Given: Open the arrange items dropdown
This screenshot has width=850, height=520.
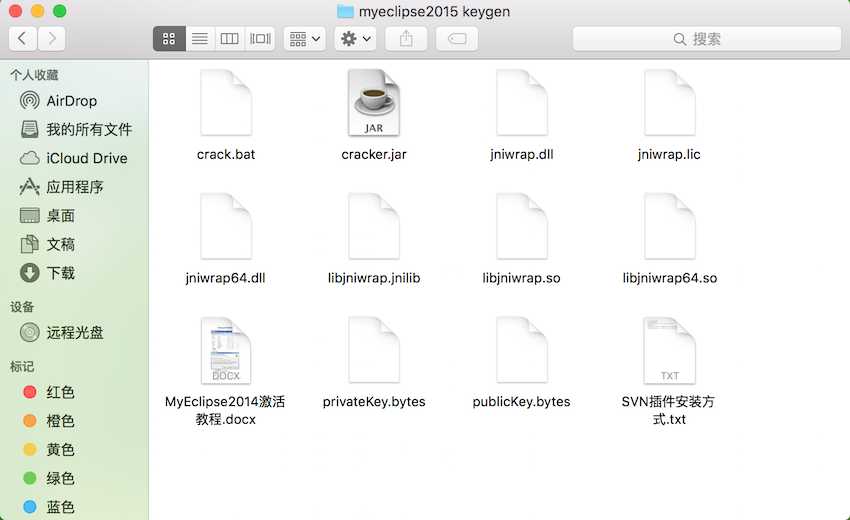Looking at the screenshot, I should [305, 38].
